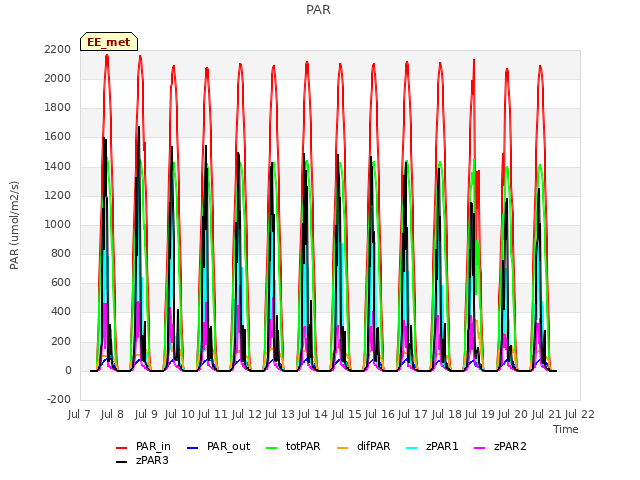
Task: Click the 800 y-axis tick value
Action: [x=61, y=254]
